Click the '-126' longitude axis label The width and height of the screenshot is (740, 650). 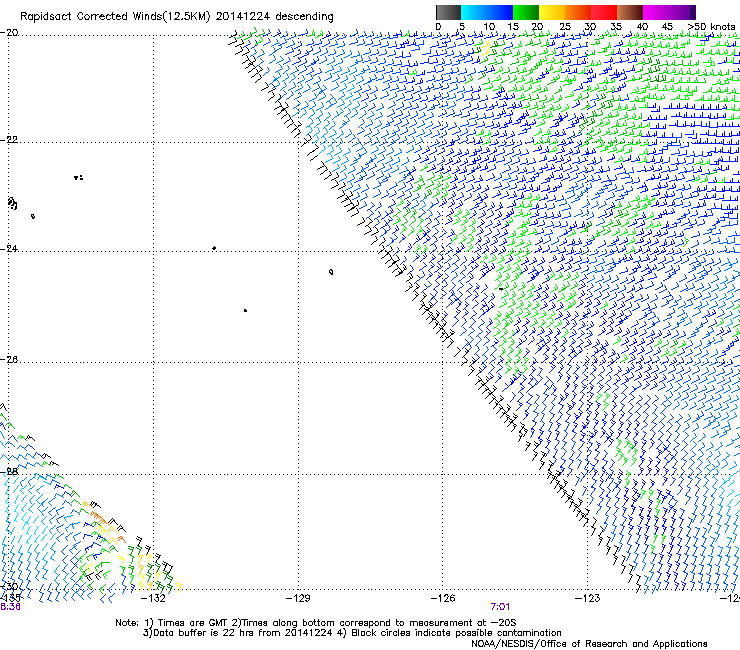tap(443, 599)
